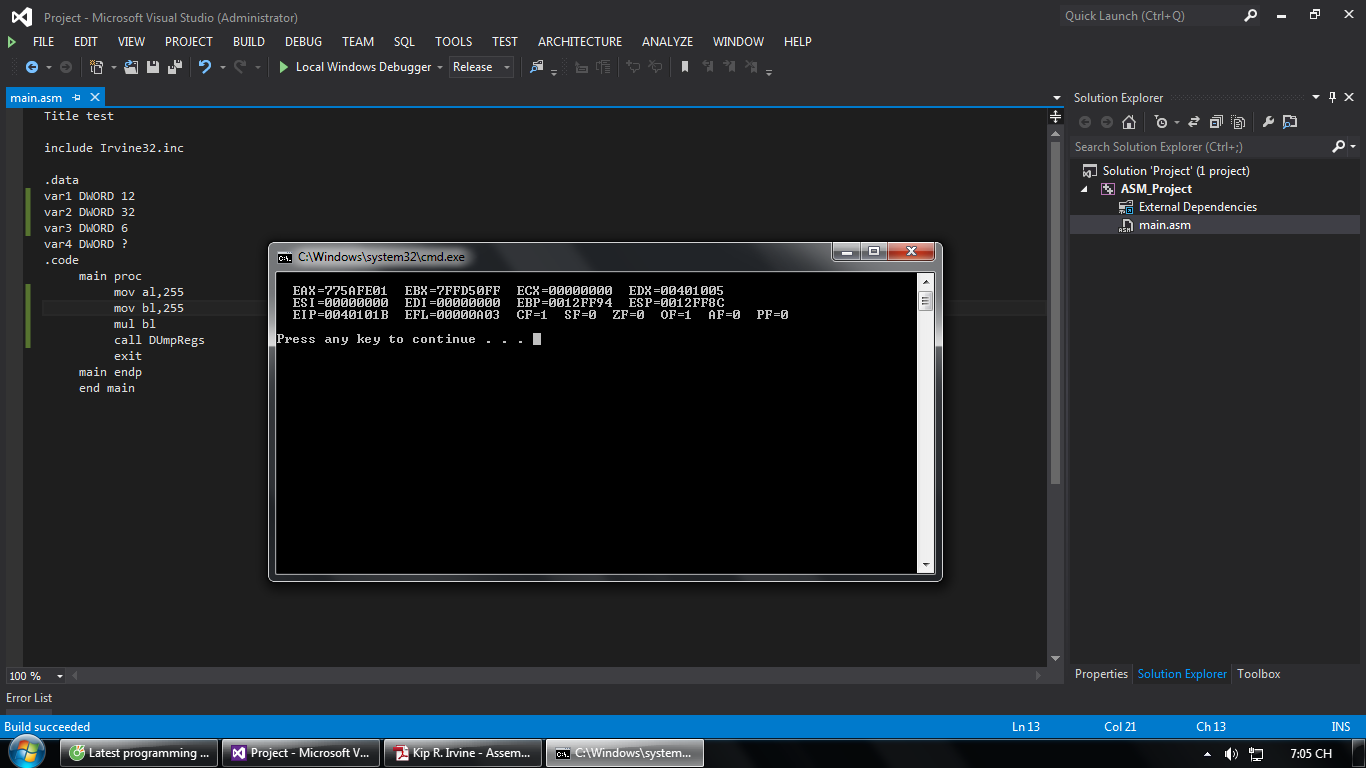Toggle the bookmark icon in toolbar
The image size is (1366, 768).
[x=685, y=67]
